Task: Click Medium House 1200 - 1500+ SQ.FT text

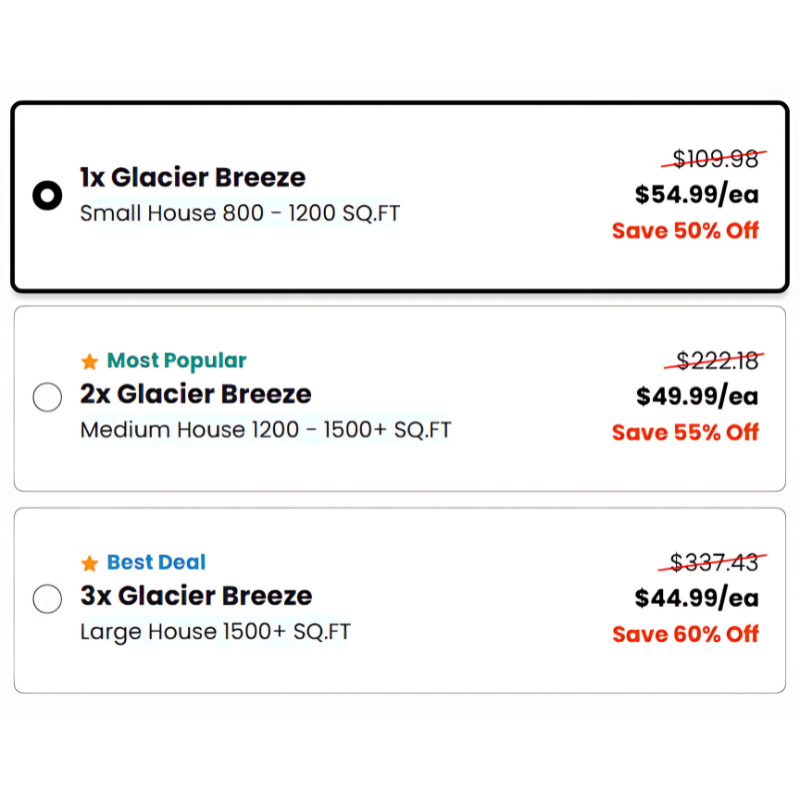Action: pyautogui.click(x=265, y=430)
